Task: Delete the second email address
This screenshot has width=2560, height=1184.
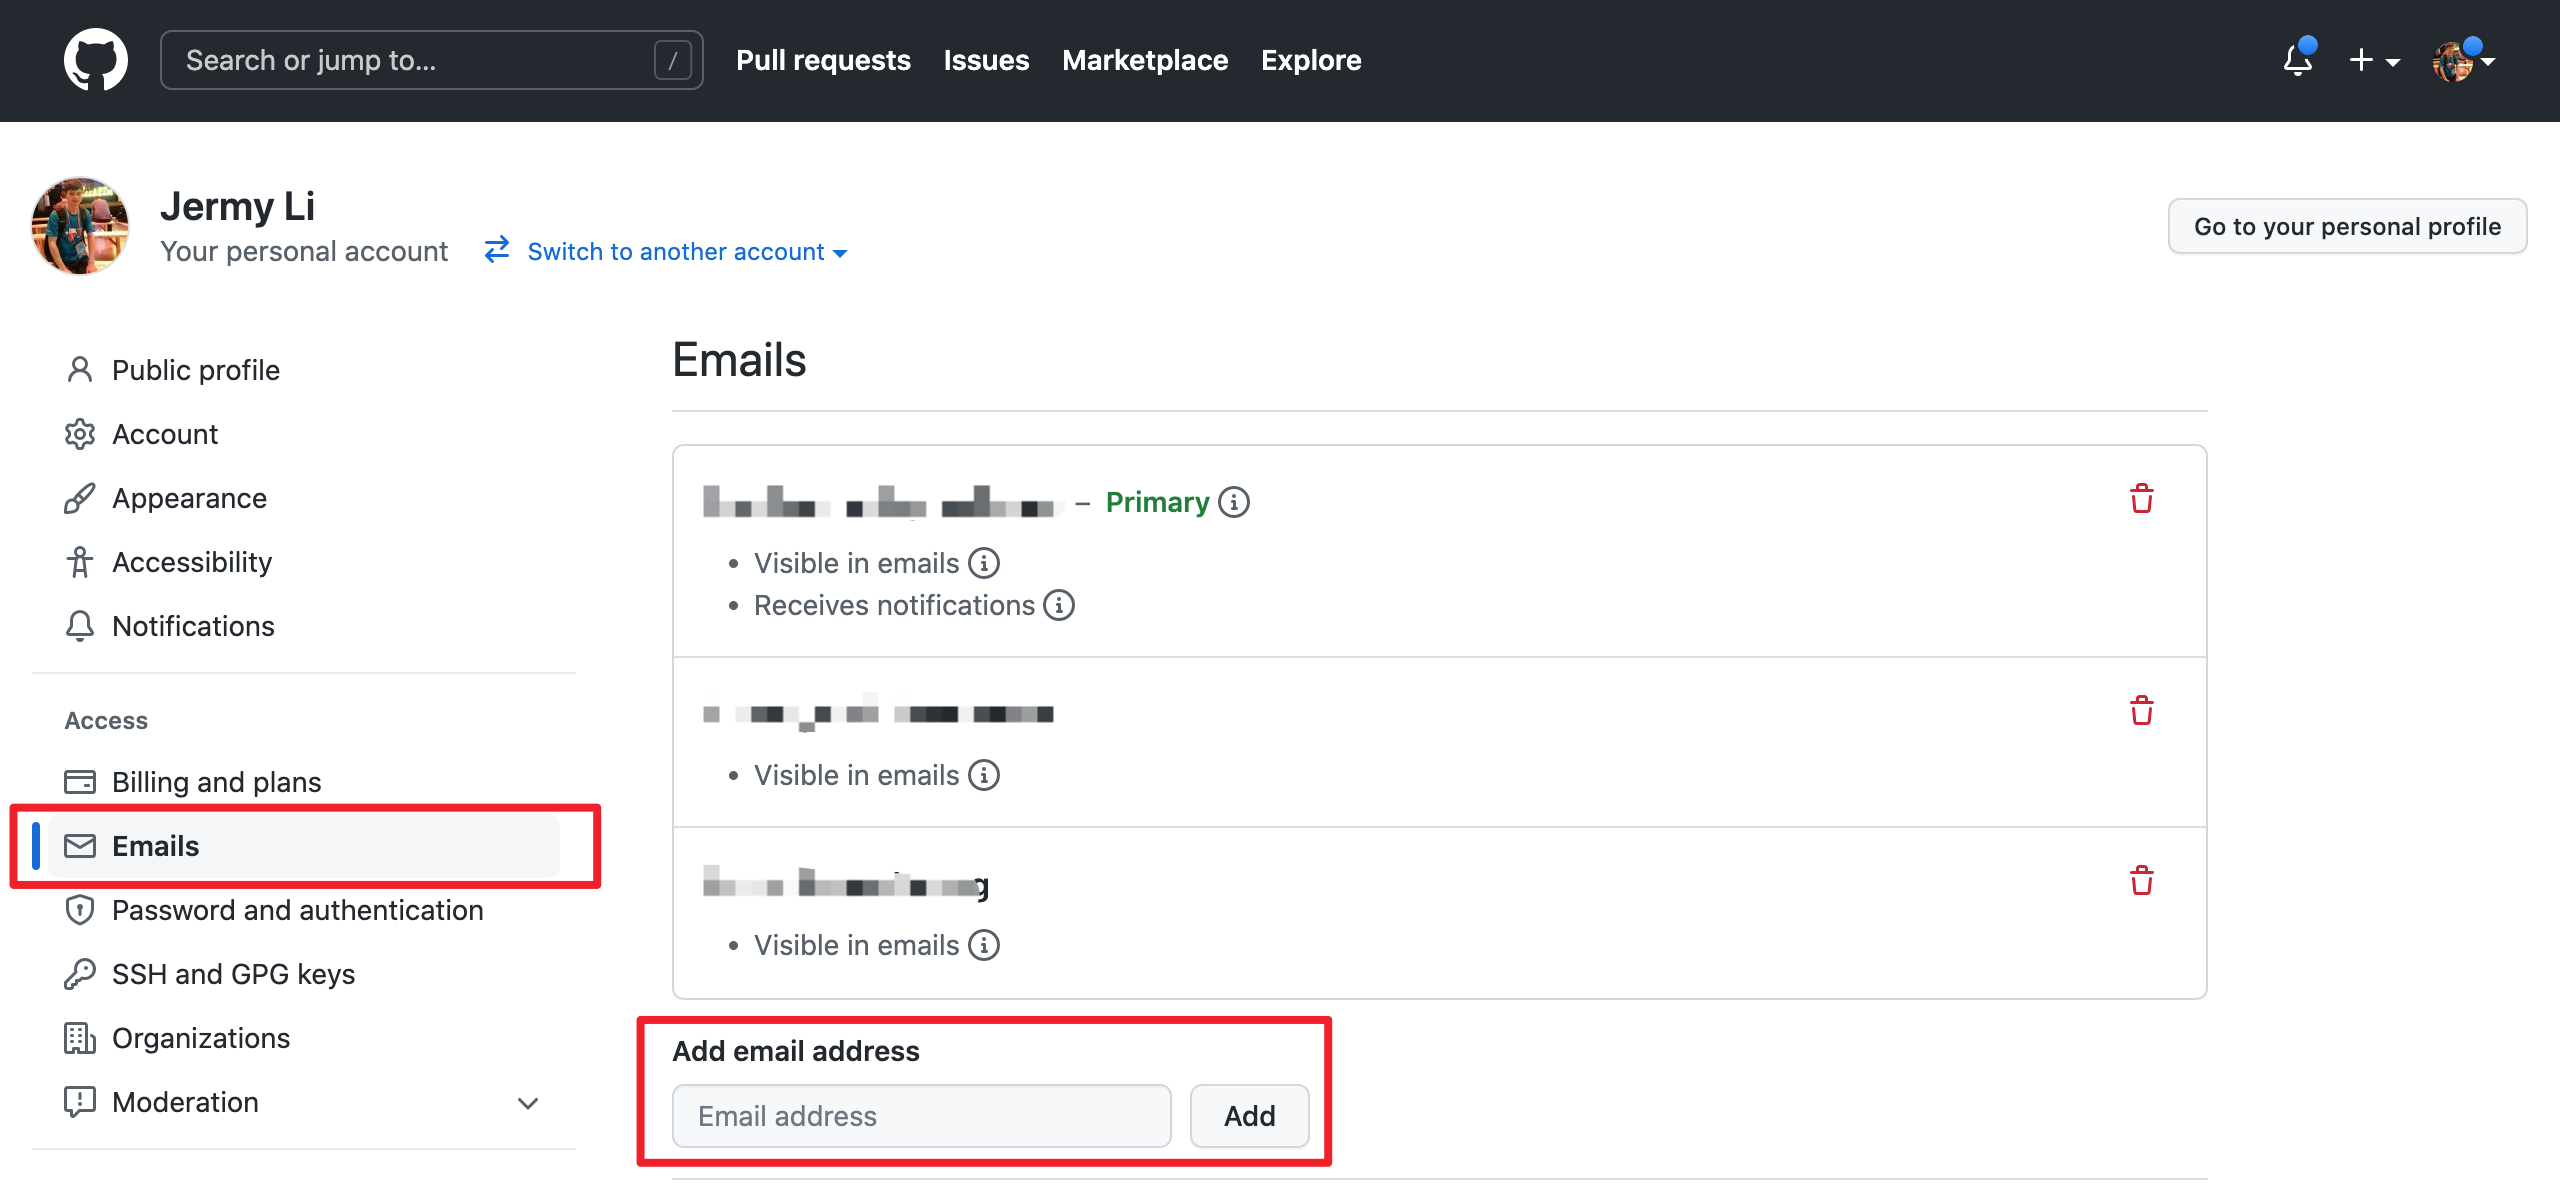Action: [2141, 711]
